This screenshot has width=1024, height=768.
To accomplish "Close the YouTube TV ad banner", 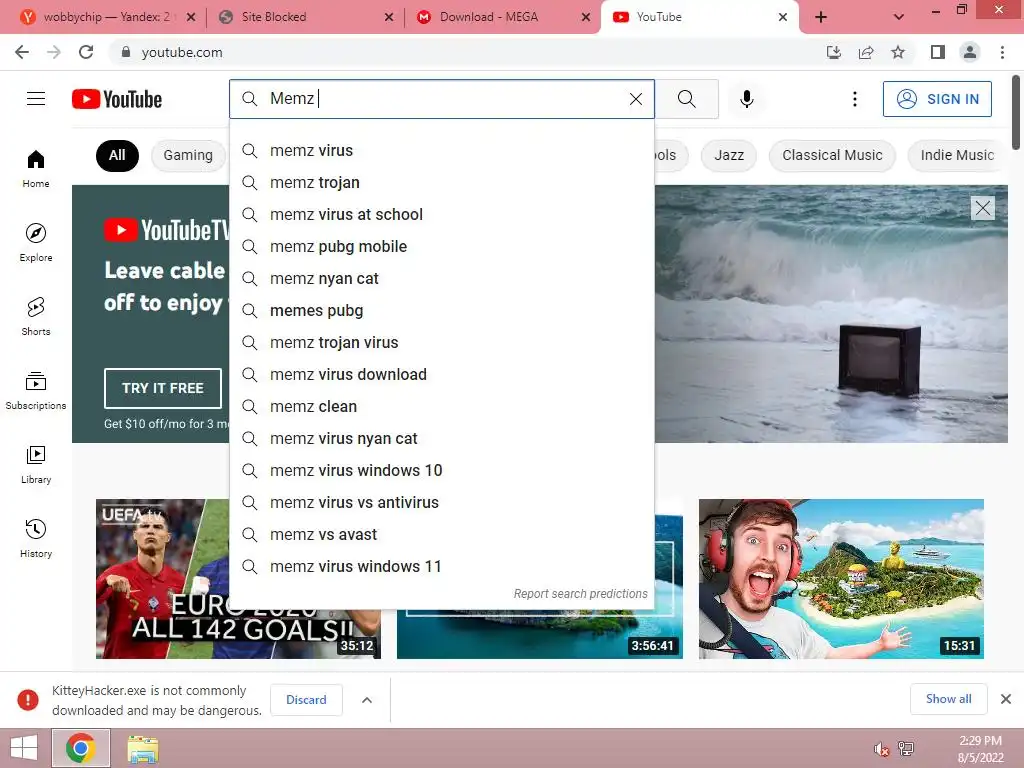I will click(x=982, y=208).
